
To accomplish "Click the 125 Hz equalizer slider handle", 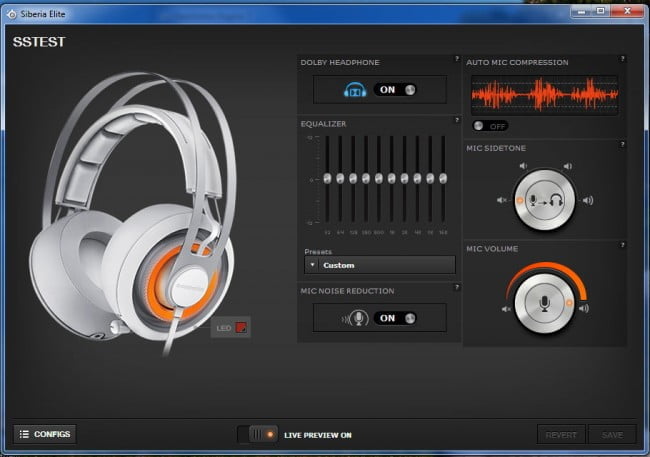I will pos(353,178).
